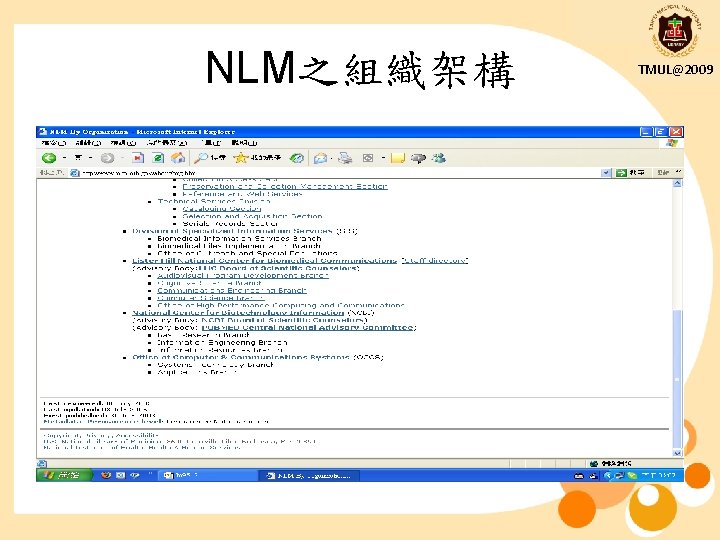
Task: Expand the Links toolbar chevron
Action: (678, 172)
